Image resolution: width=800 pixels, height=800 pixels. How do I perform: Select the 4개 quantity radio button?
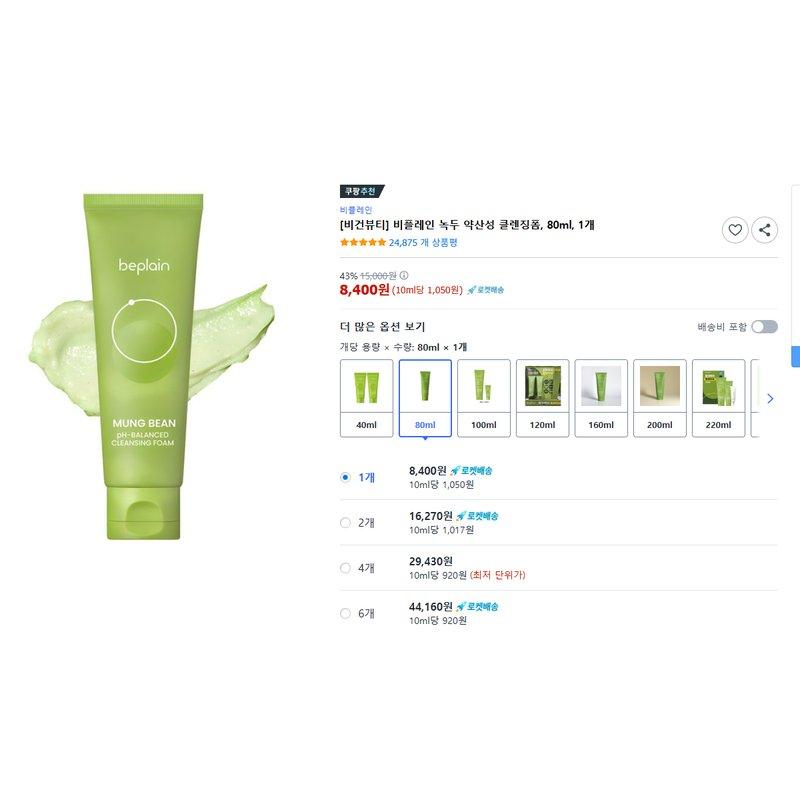point(345,568)
